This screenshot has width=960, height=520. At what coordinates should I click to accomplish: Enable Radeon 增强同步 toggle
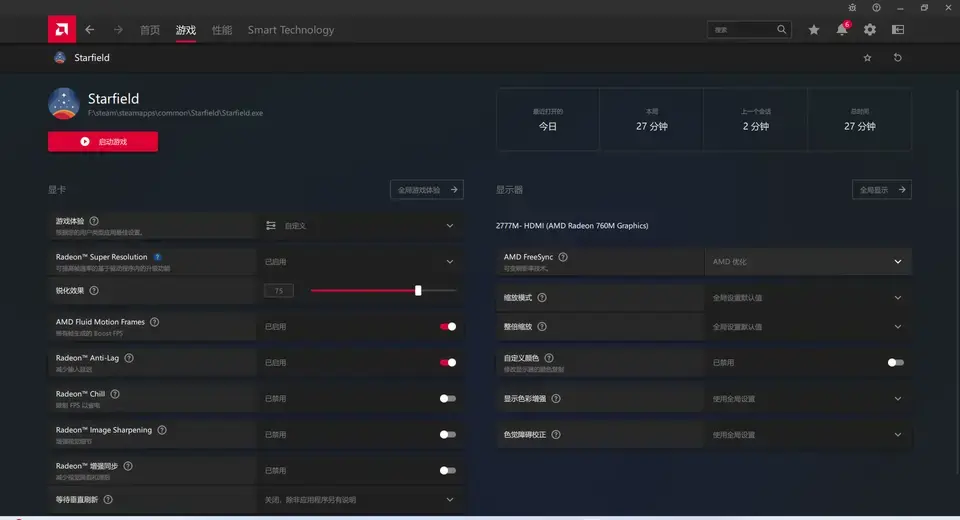pyautogui.click(x=448, y=470)
